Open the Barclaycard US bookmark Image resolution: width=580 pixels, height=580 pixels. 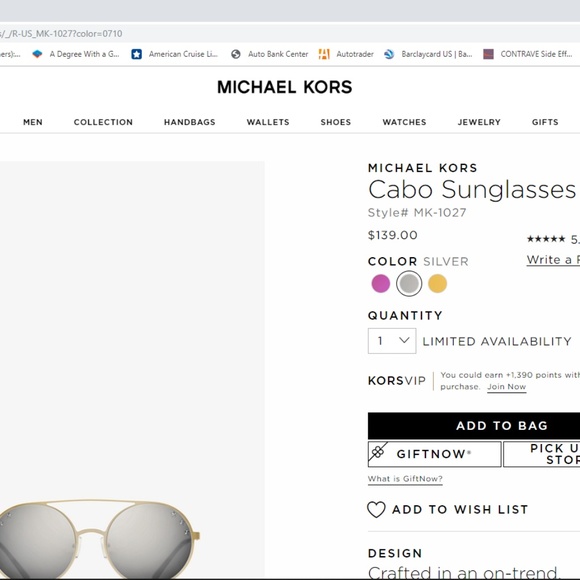point(428,54)
